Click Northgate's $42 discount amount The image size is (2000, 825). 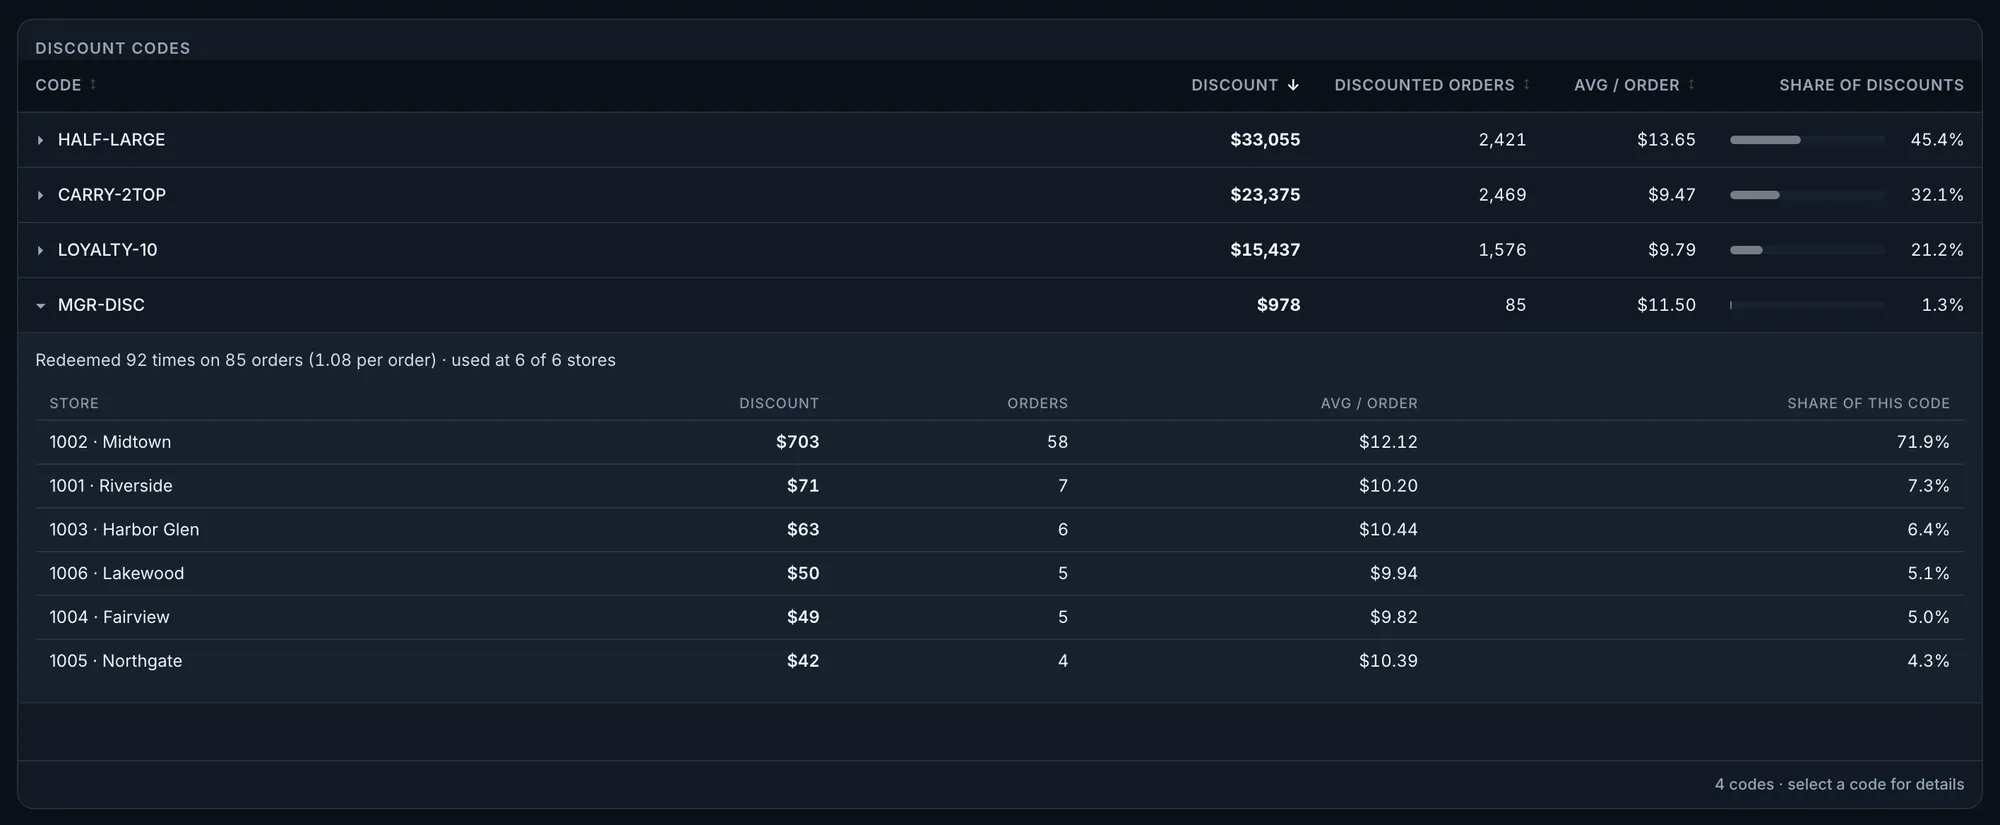[802, 661]
